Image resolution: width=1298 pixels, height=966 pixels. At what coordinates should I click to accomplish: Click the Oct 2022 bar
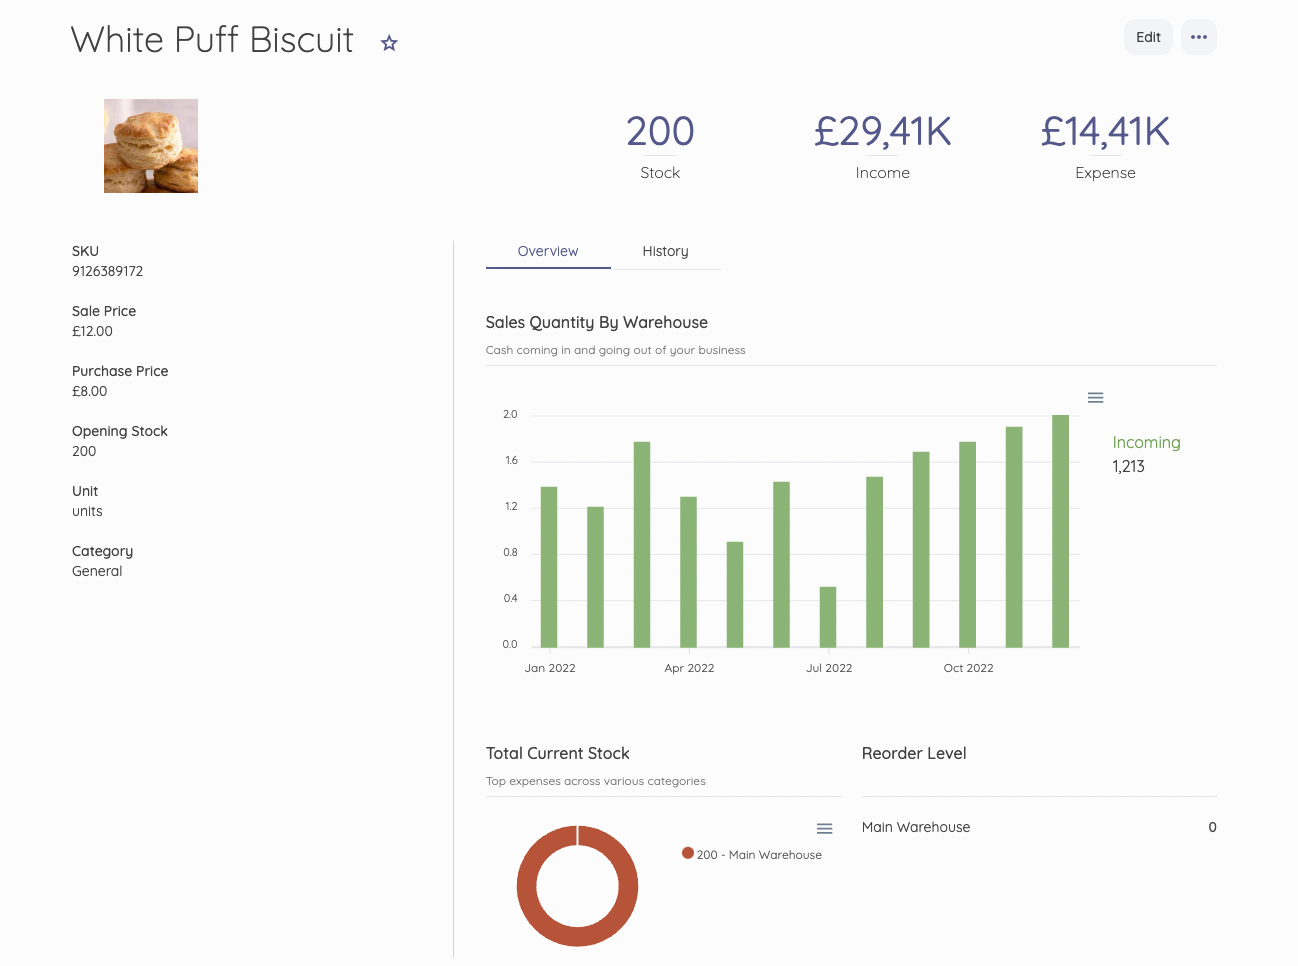click(x=967, y=544)
